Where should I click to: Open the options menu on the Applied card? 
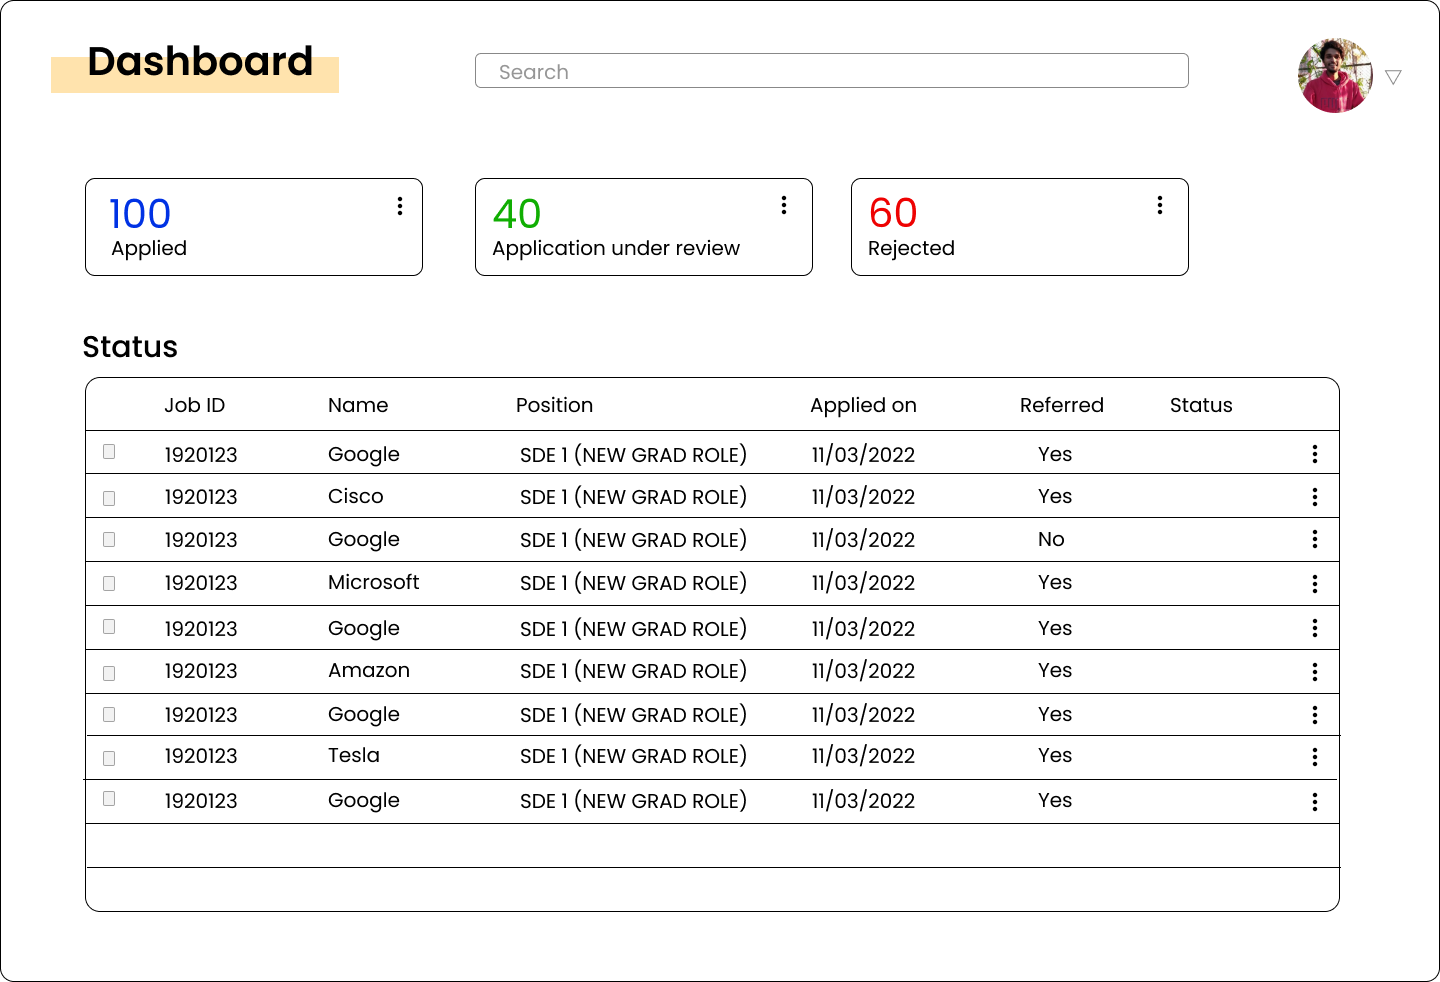399,205
